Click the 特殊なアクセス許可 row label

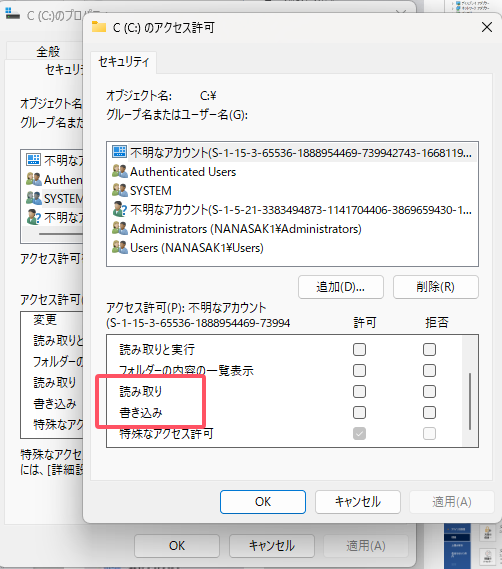coord(166,433)
